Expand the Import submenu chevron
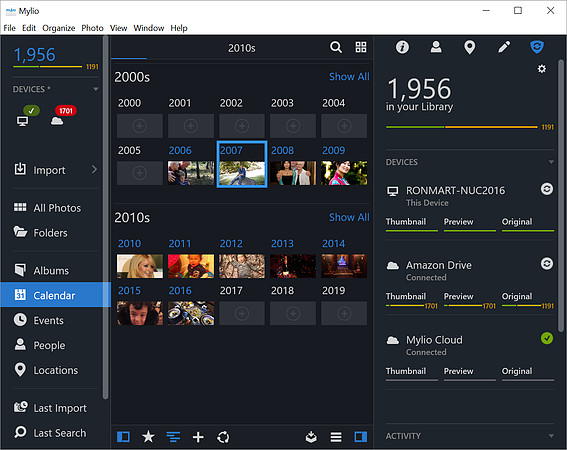Screen dimensions: 567x450 pos(94,169)
